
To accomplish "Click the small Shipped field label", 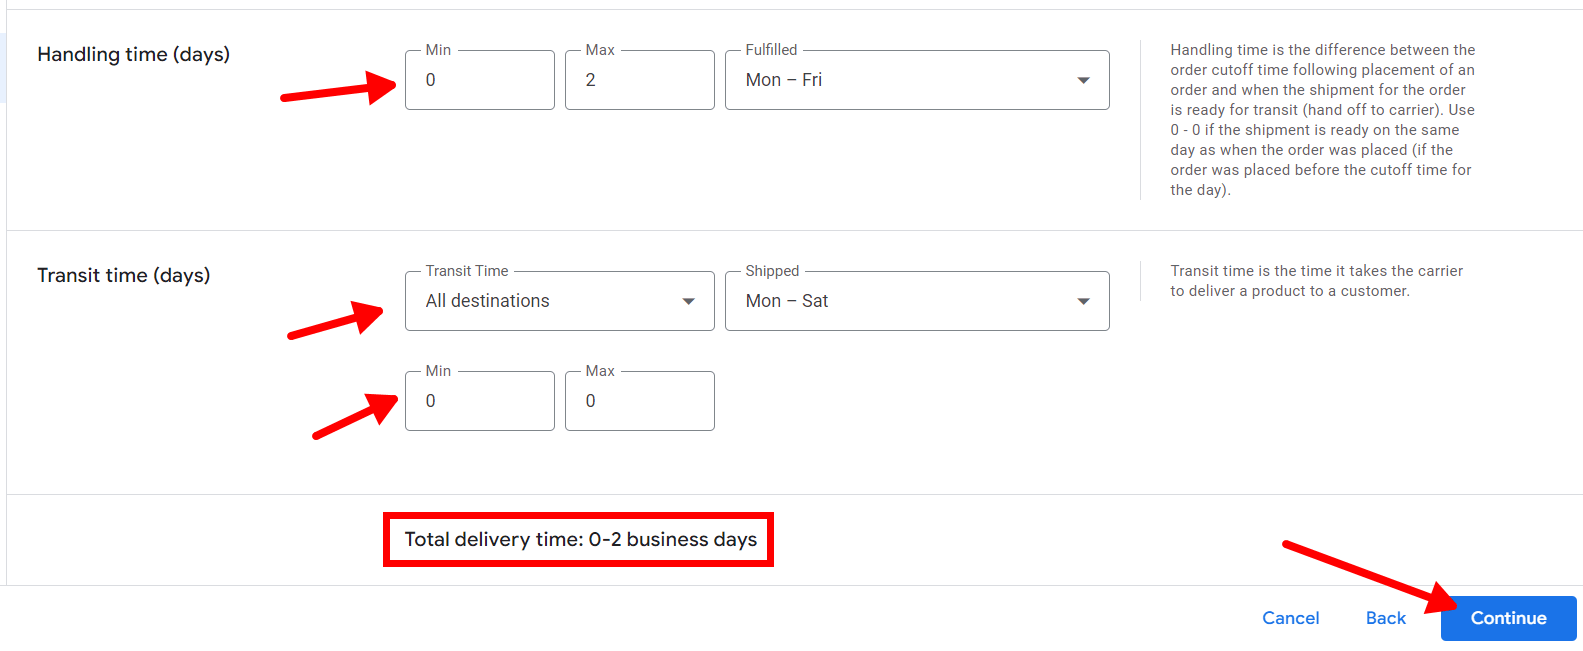I will 772,271.
